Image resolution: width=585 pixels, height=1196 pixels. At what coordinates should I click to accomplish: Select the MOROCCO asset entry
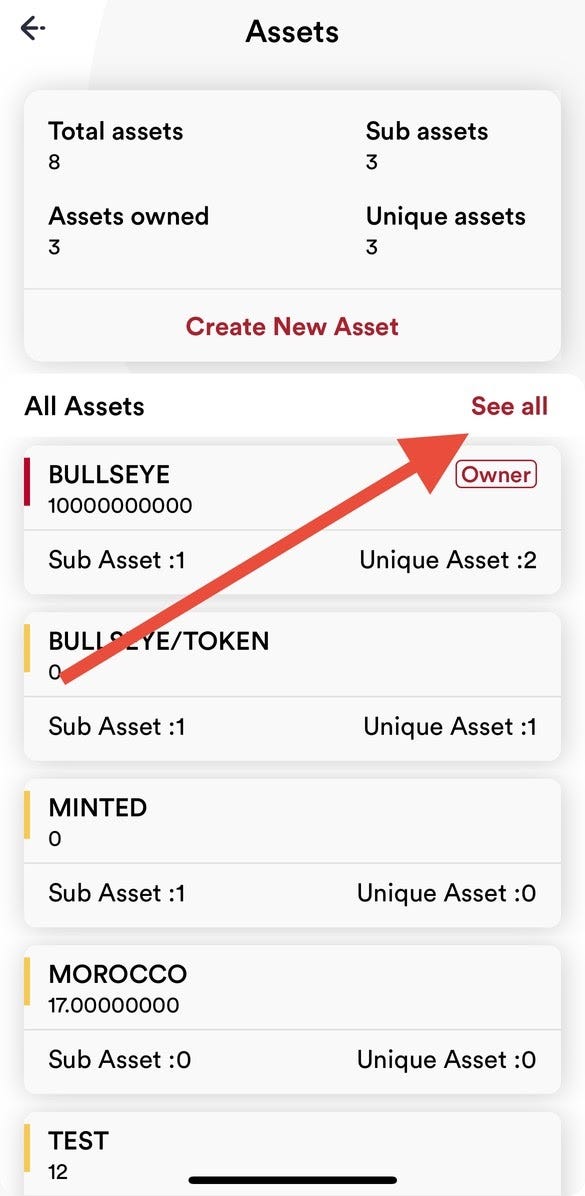pos(292,1018)
